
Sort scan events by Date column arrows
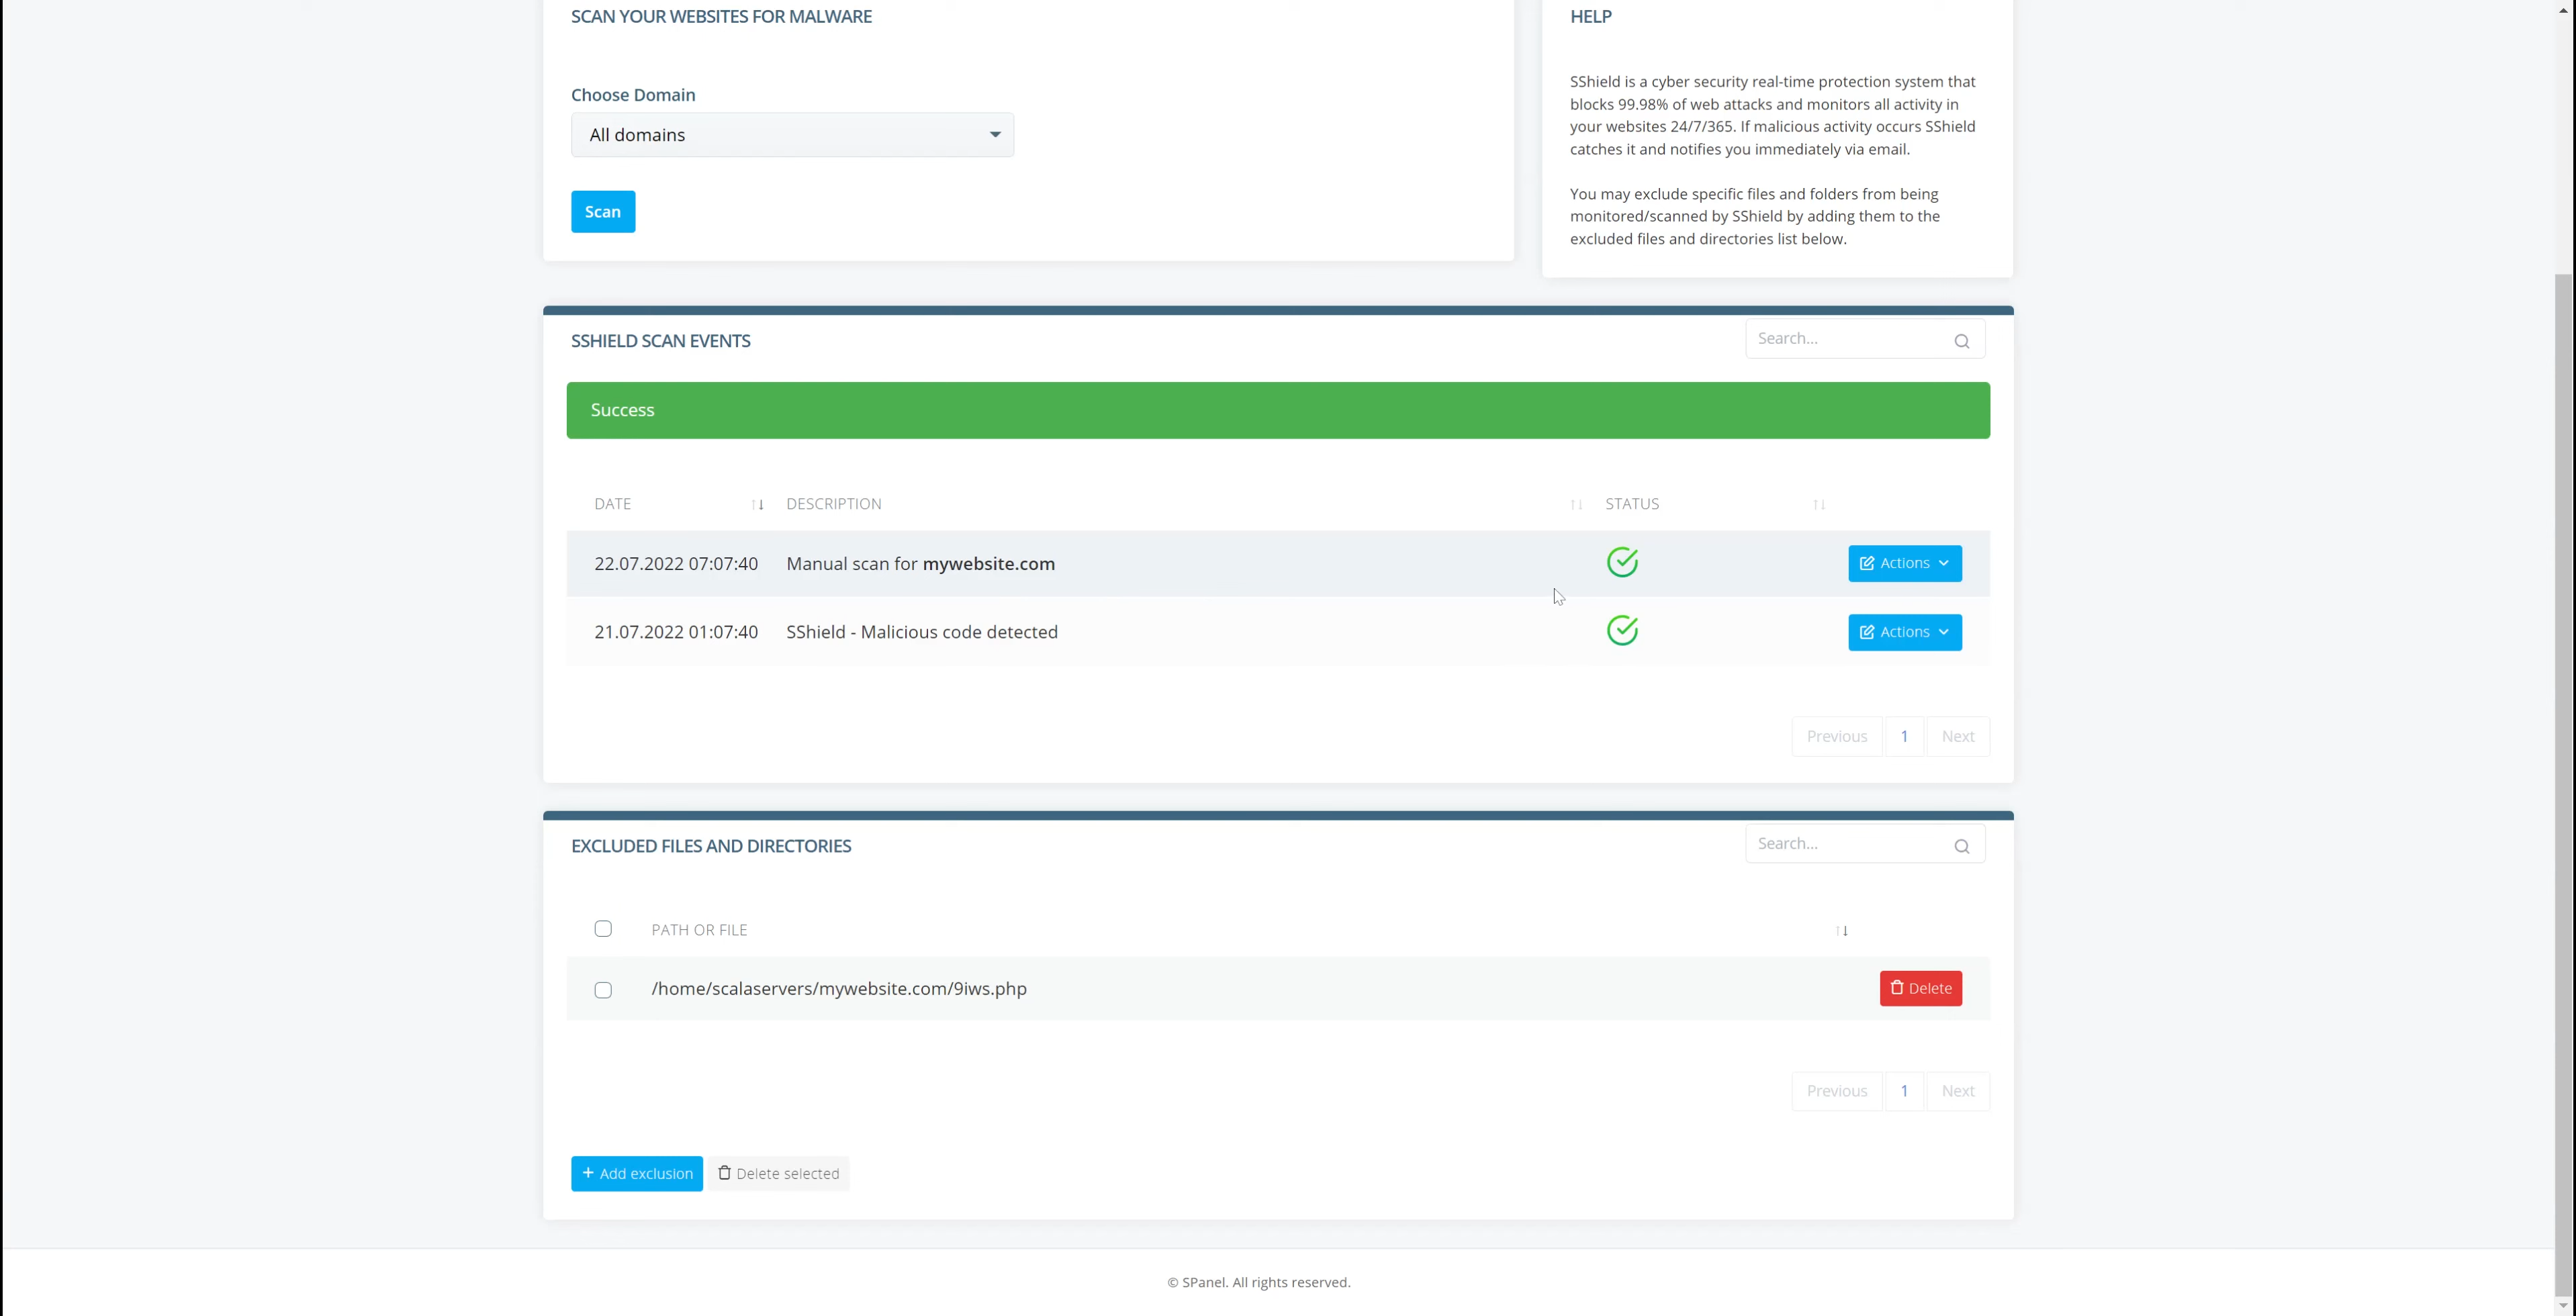coord(757,505)
